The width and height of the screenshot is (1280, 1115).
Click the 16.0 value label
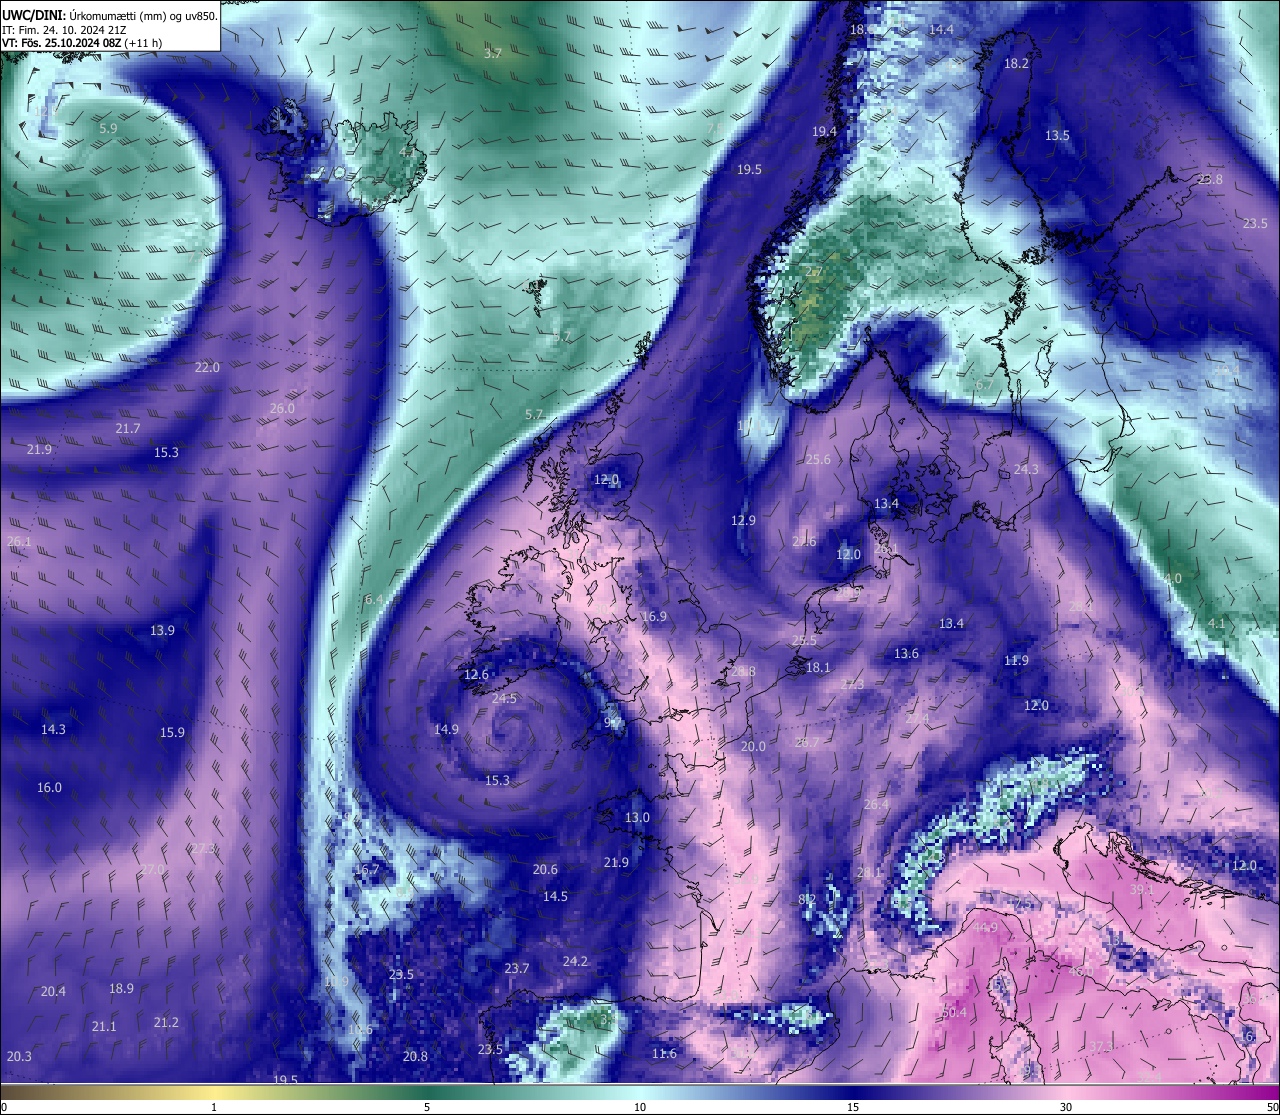pyautogui.click(x=49, y=788)
